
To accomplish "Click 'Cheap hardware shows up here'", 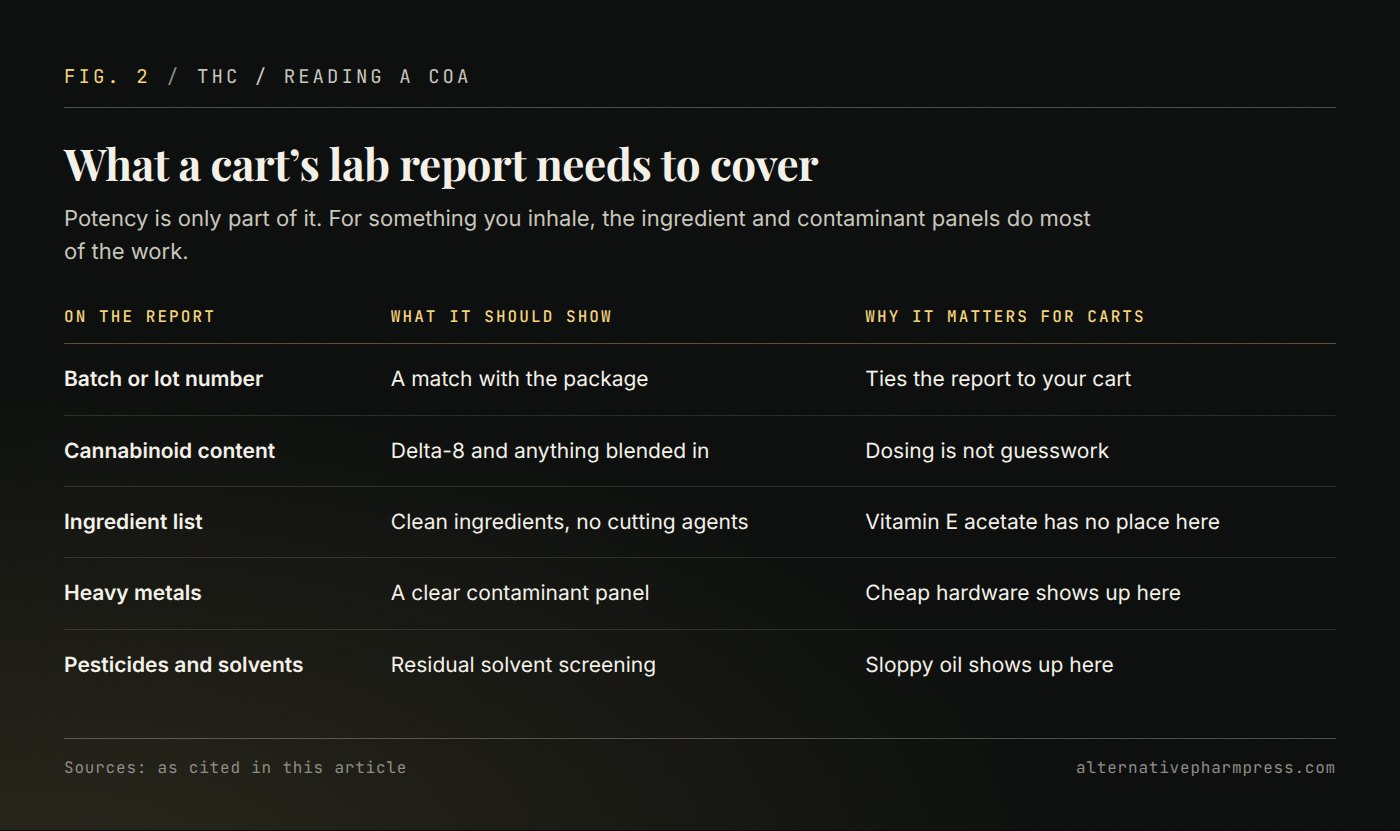I will (x=1023, y=593).
